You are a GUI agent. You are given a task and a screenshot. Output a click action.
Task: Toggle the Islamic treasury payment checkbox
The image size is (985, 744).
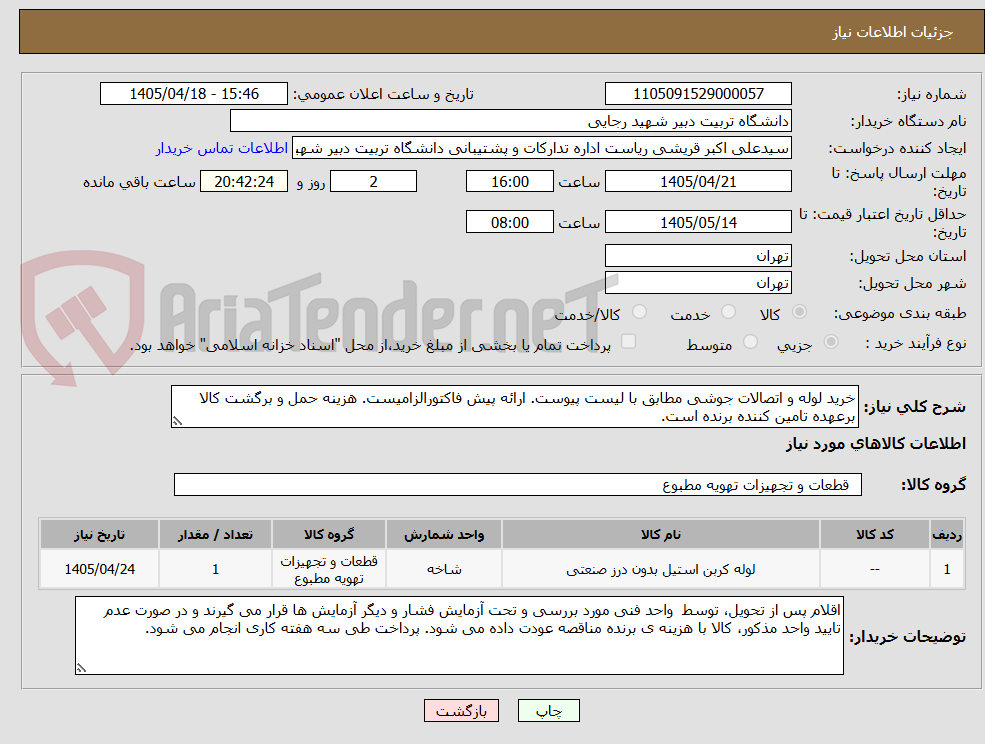[628, 342]
